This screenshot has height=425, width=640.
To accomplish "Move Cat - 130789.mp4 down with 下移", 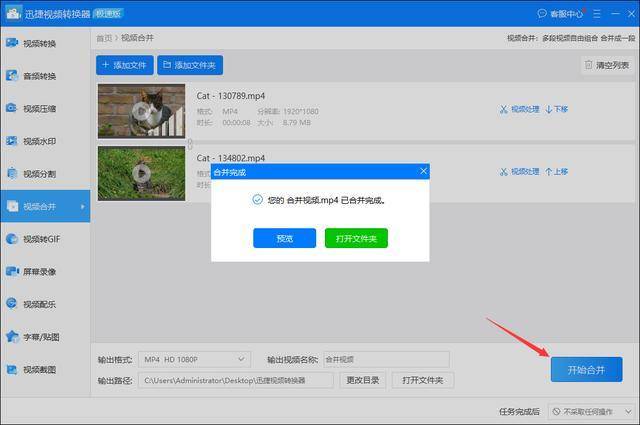I will click(x=557, y=109).
